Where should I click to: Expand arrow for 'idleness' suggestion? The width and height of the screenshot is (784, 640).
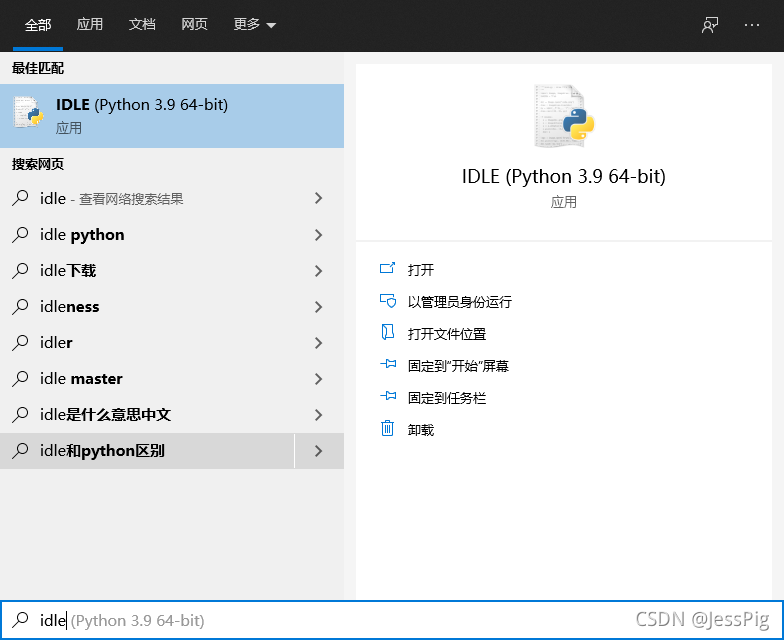point(318,306)
